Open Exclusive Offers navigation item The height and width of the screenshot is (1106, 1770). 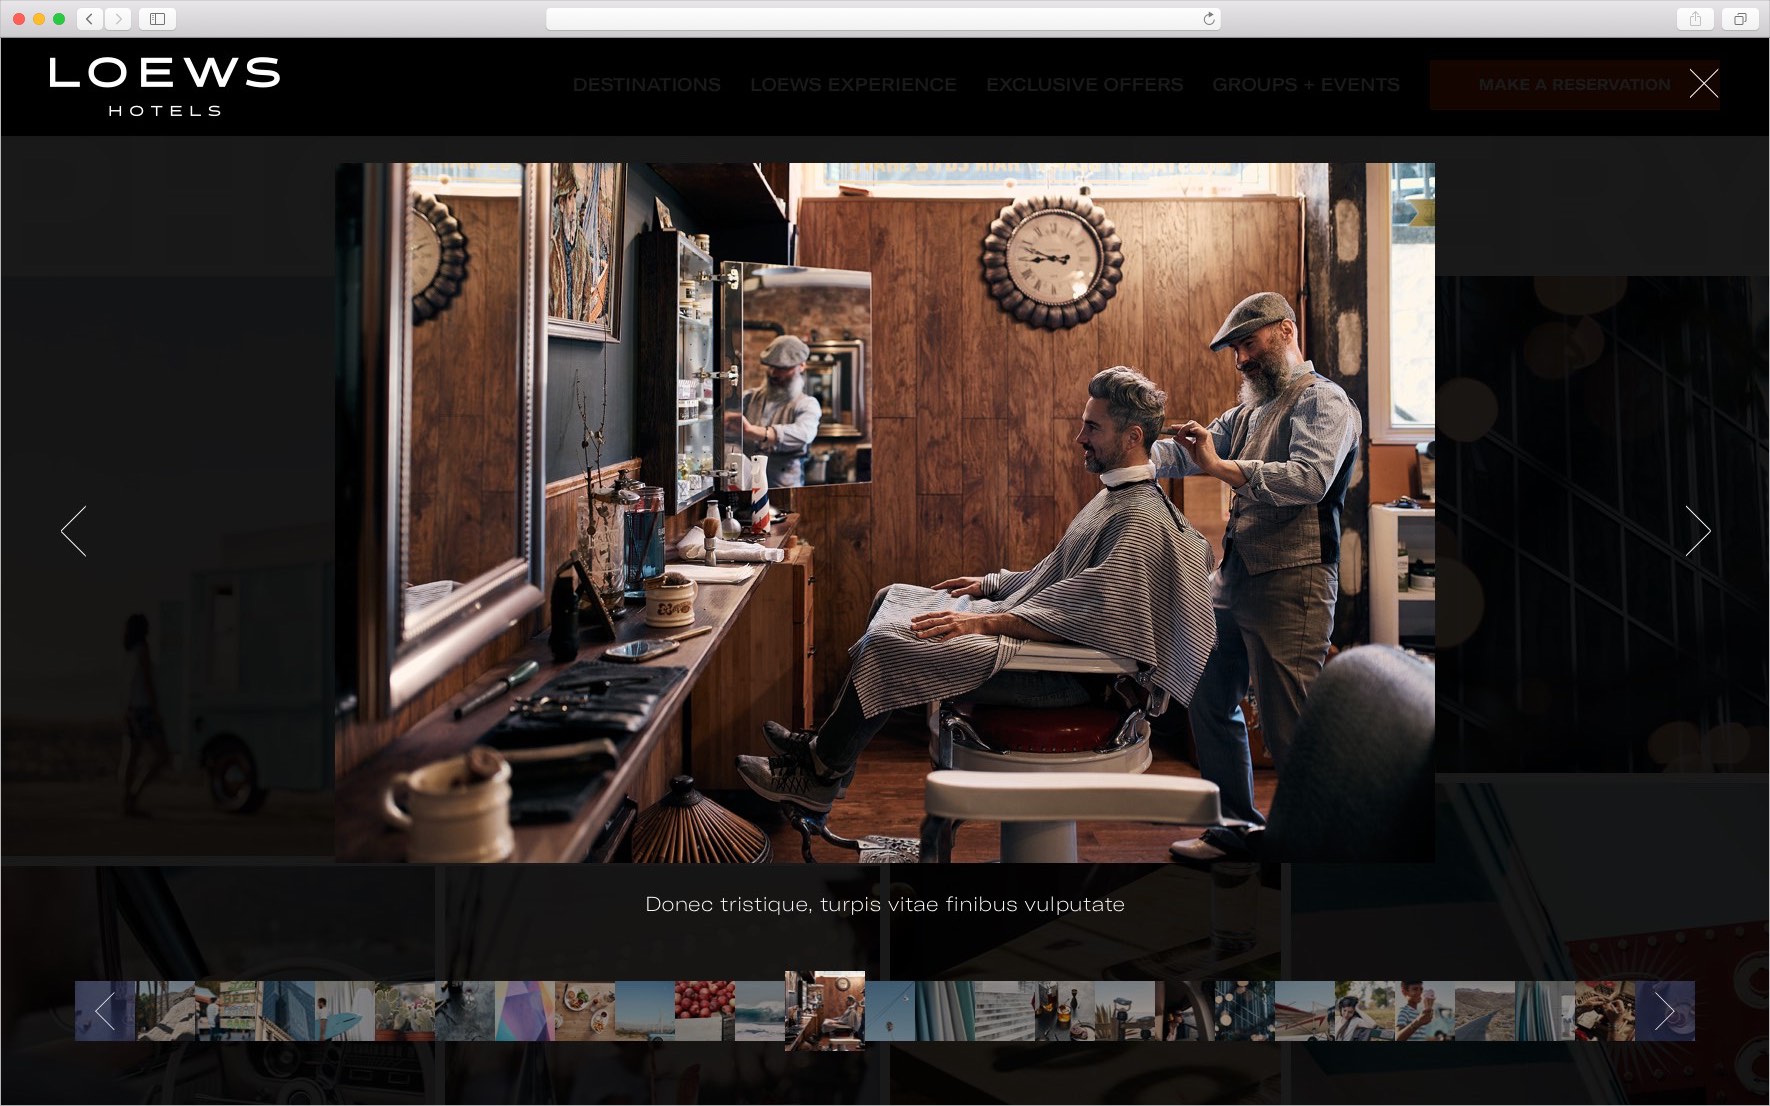pos(1084,85)
